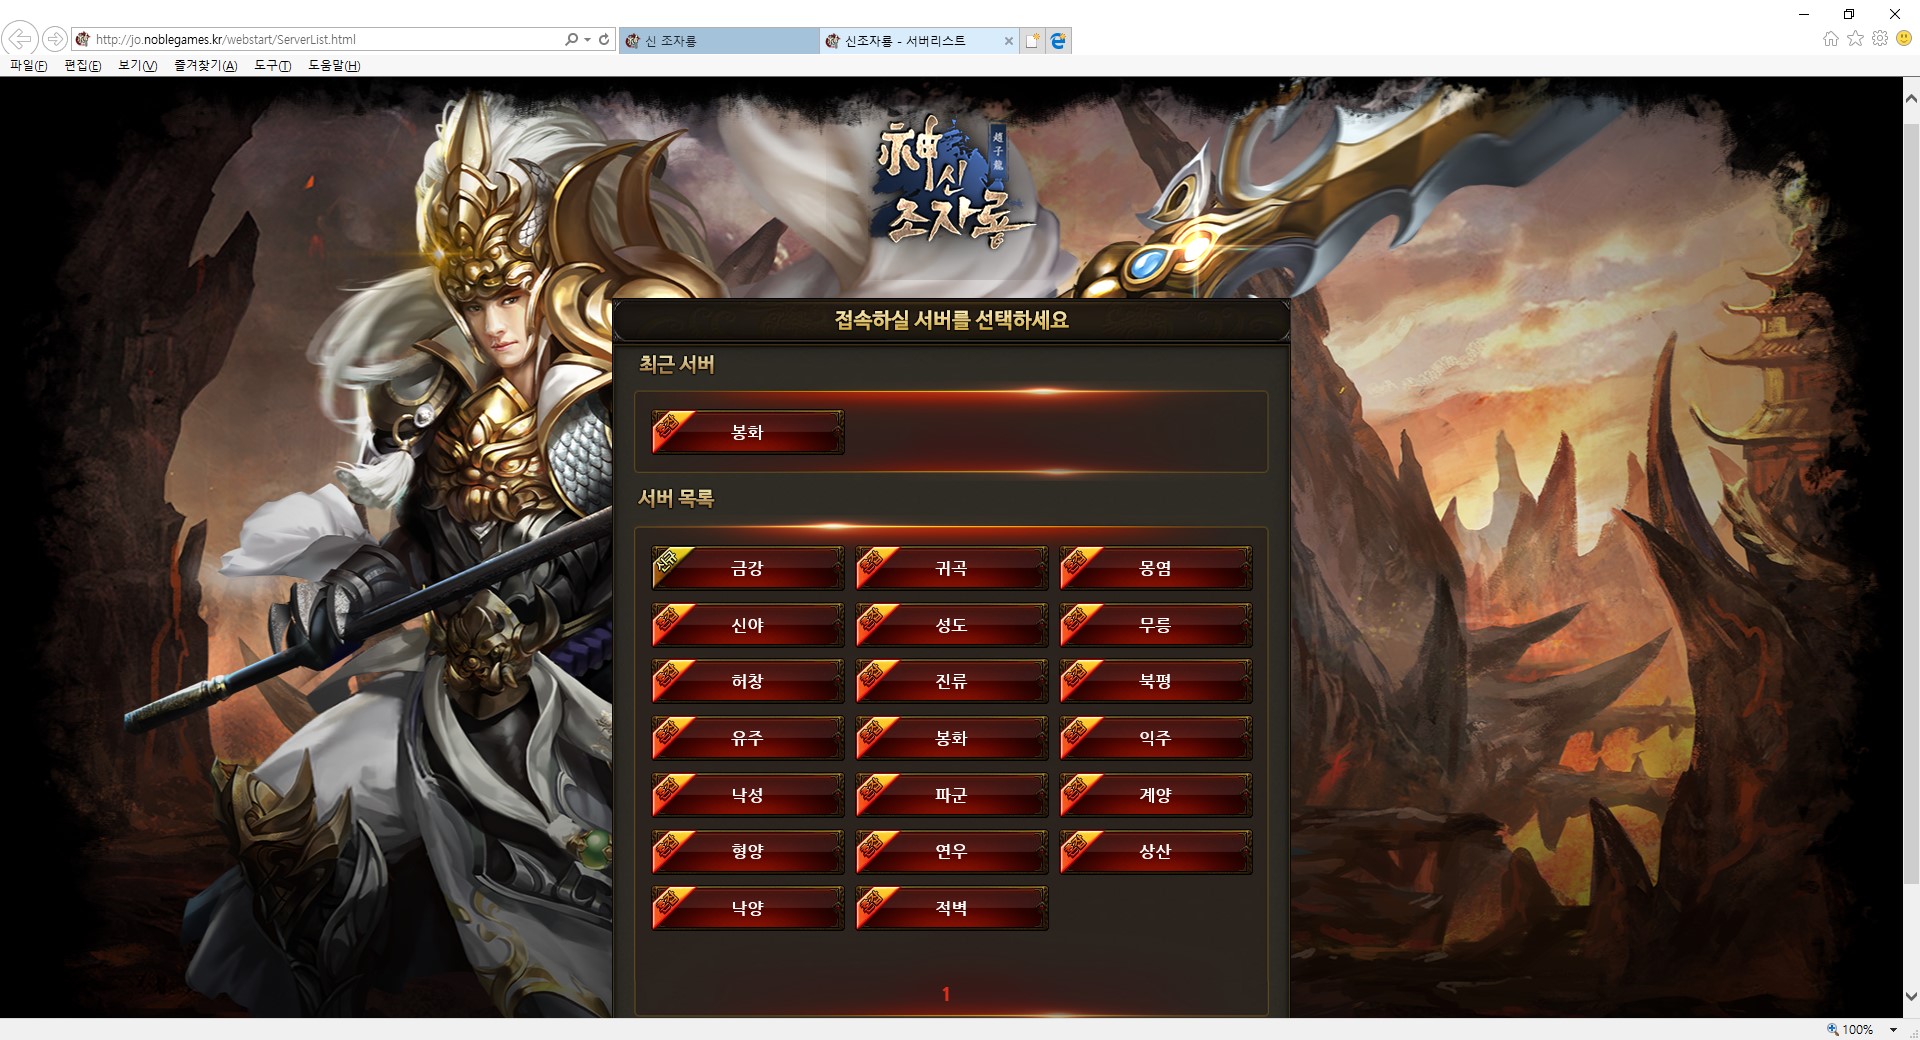1920x1040 pixels.
Task: Click the browser forward arrow icon
Action: tap(55, 39)
